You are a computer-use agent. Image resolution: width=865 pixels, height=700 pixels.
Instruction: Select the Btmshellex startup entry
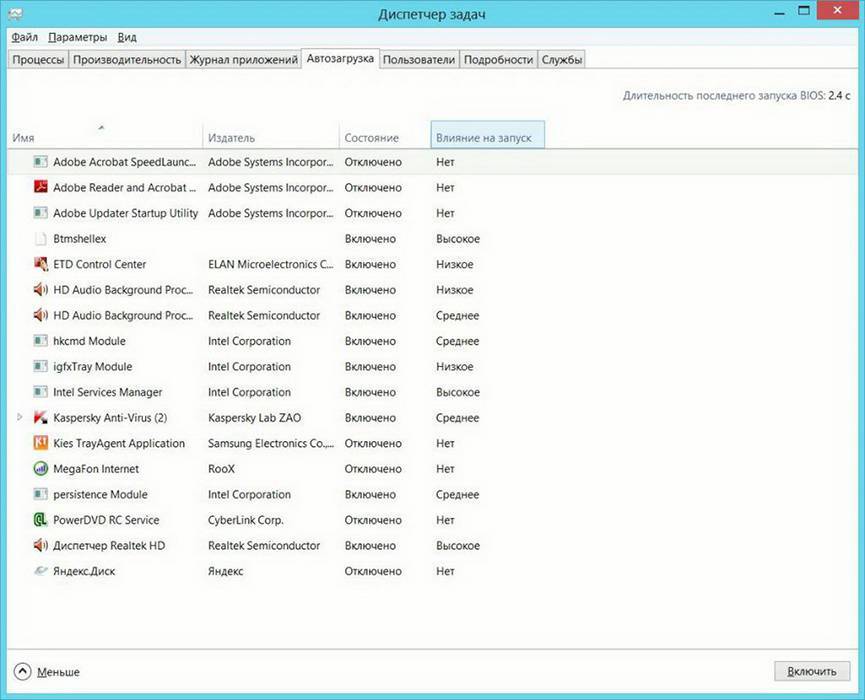coord(80,239)
